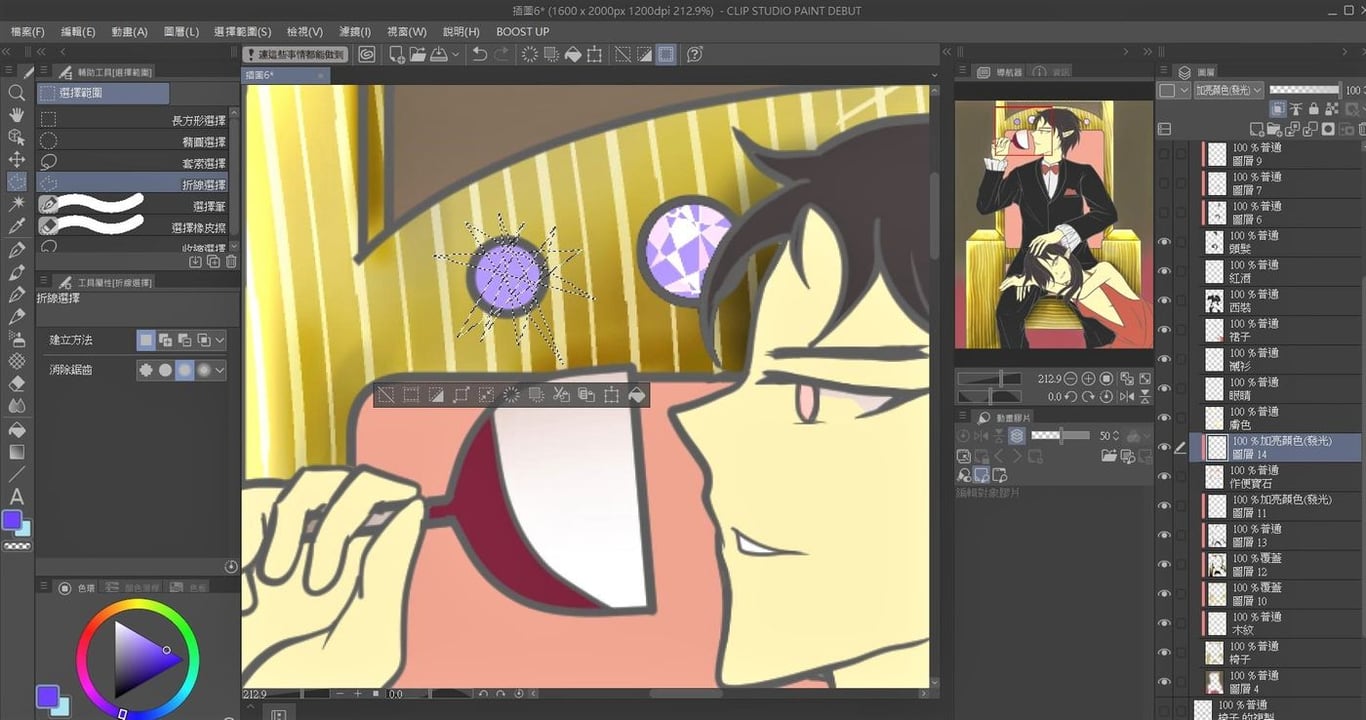Select the Hand move-view tool
1366x720 pixels.
pos(16,115)
